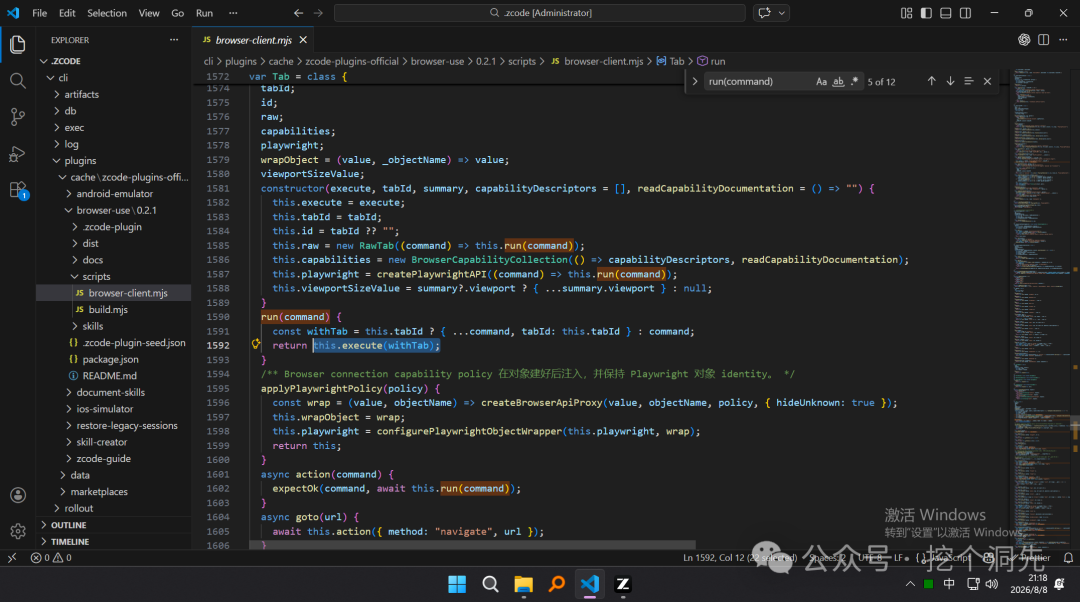Open build.mjs in the explorer
1080x602 pixels.
coord(108,309)
